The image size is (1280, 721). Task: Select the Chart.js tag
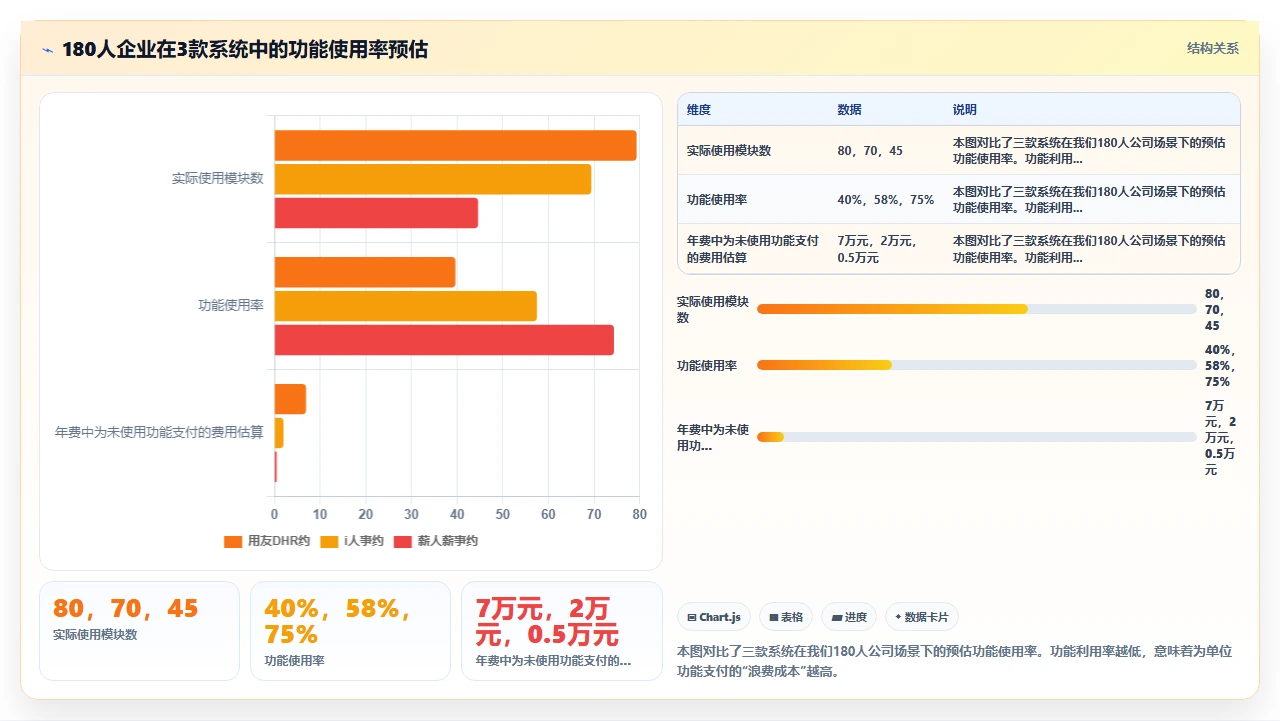coord(713,617)
